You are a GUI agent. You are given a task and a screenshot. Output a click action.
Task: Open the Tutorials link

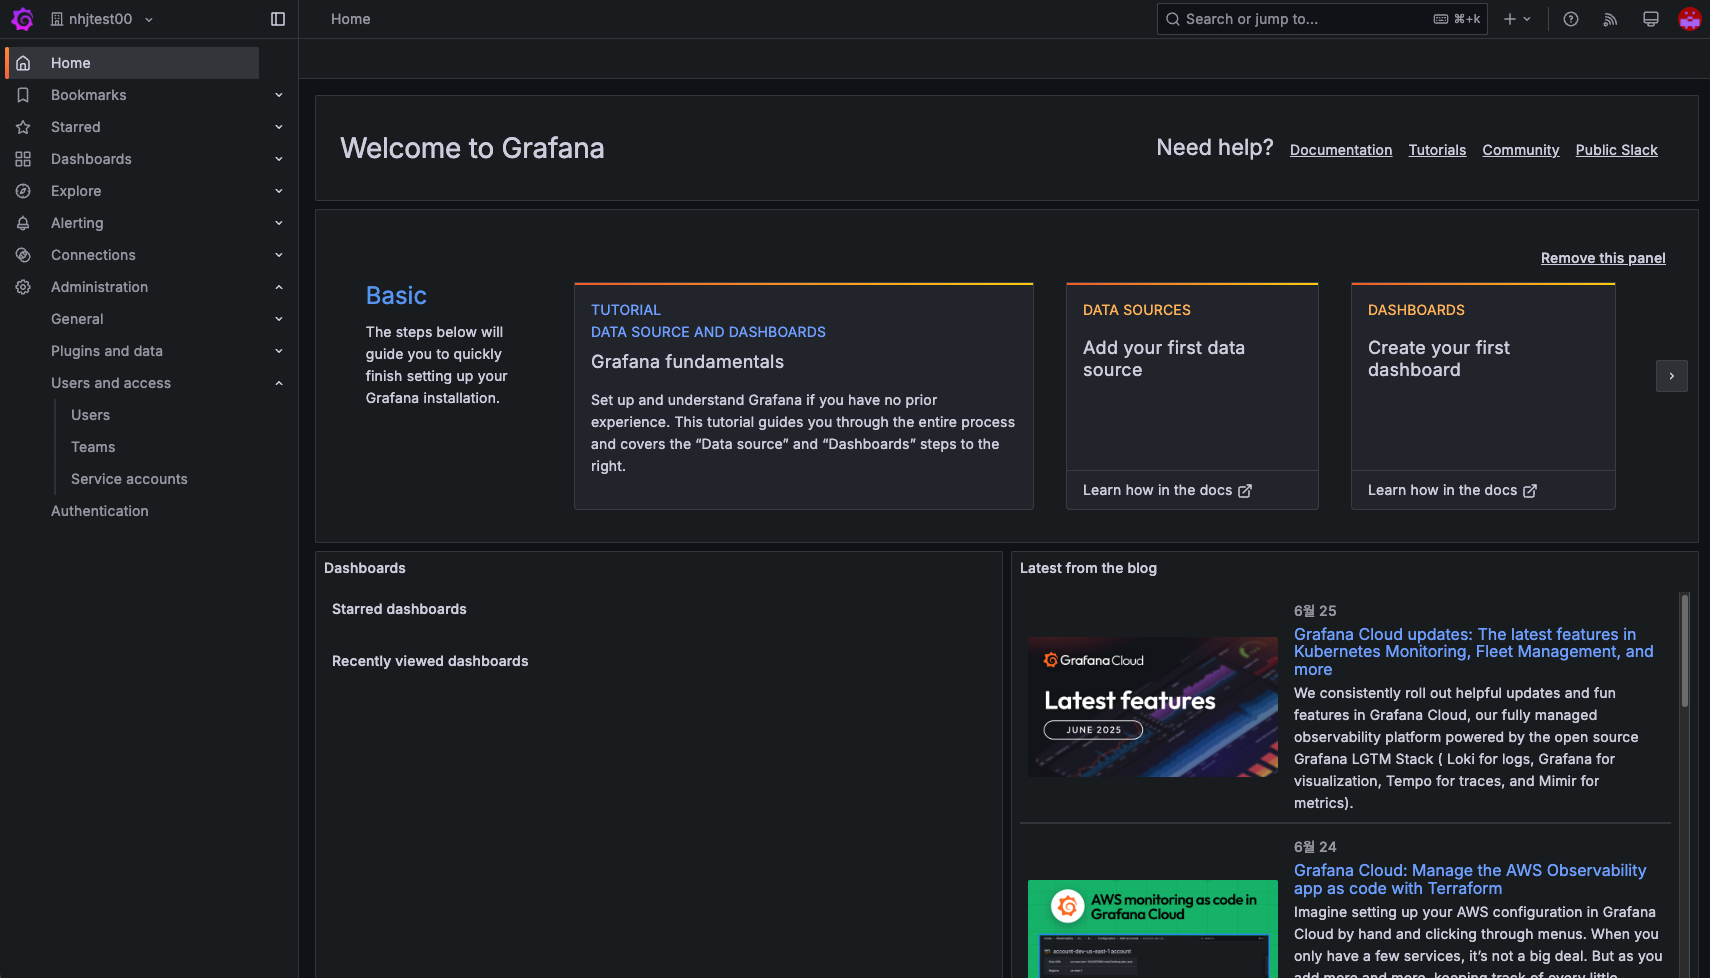[x=1437, y=150]
